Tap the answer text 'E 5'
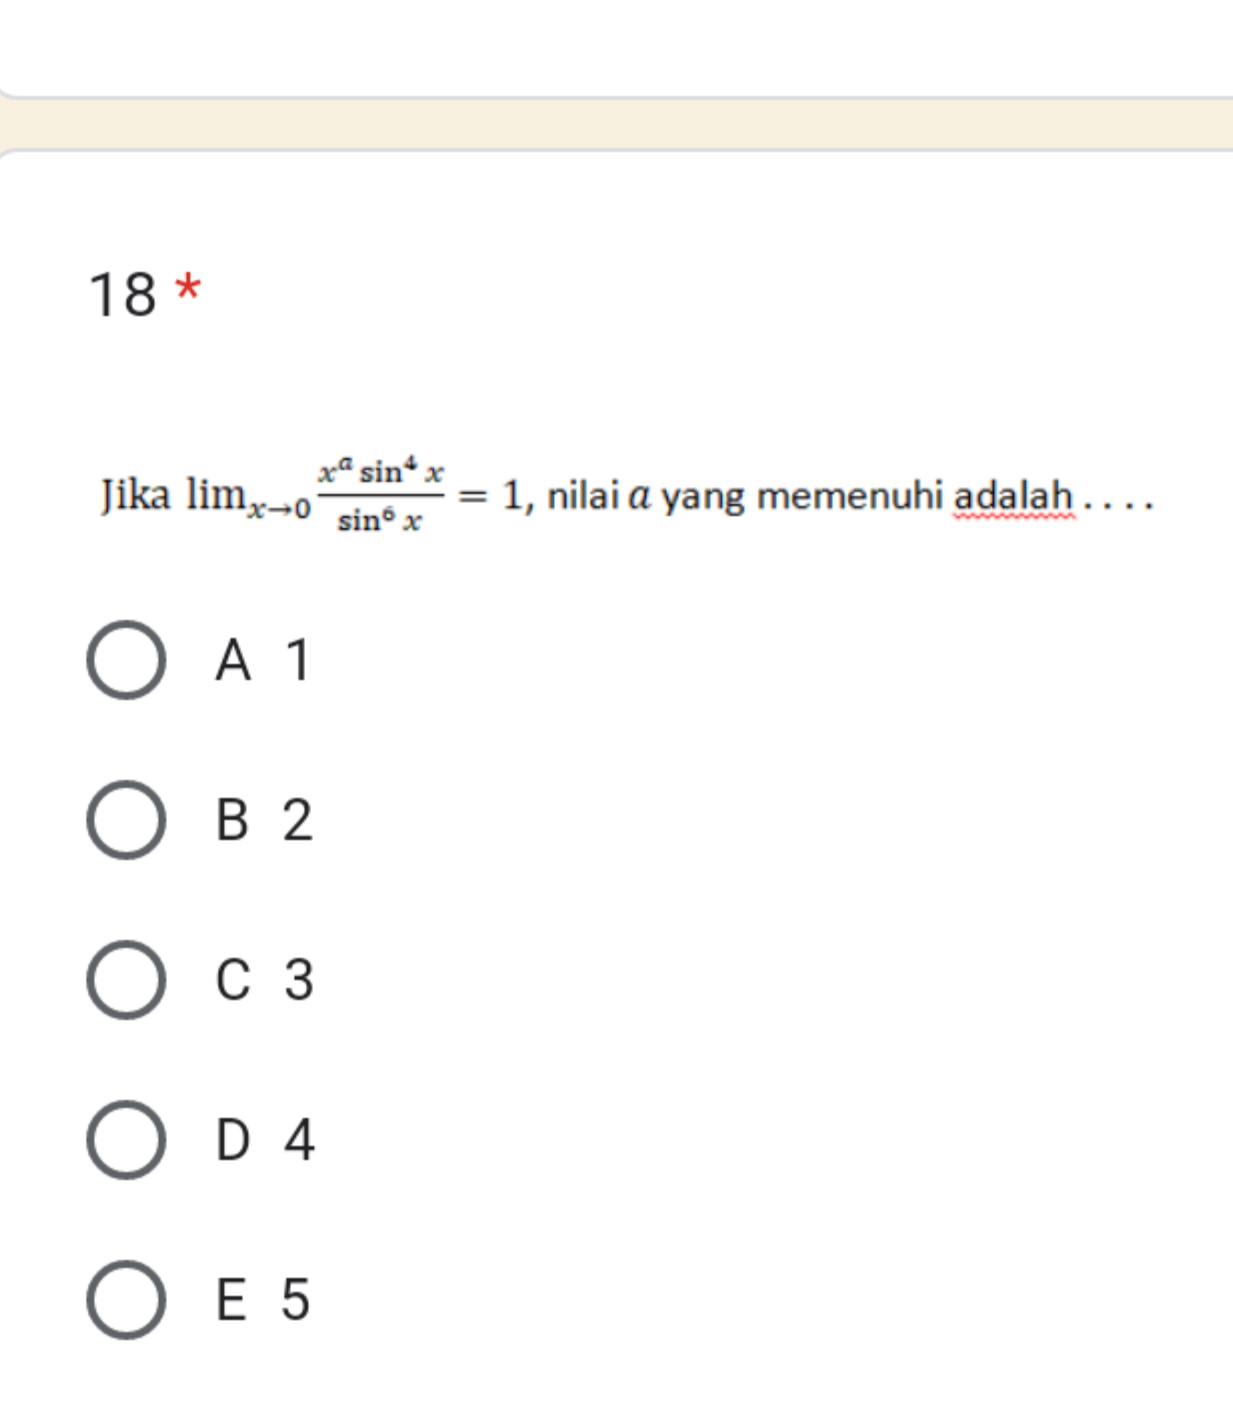Viewport: 1233px width, 1421px height. tap(263, 1300)
